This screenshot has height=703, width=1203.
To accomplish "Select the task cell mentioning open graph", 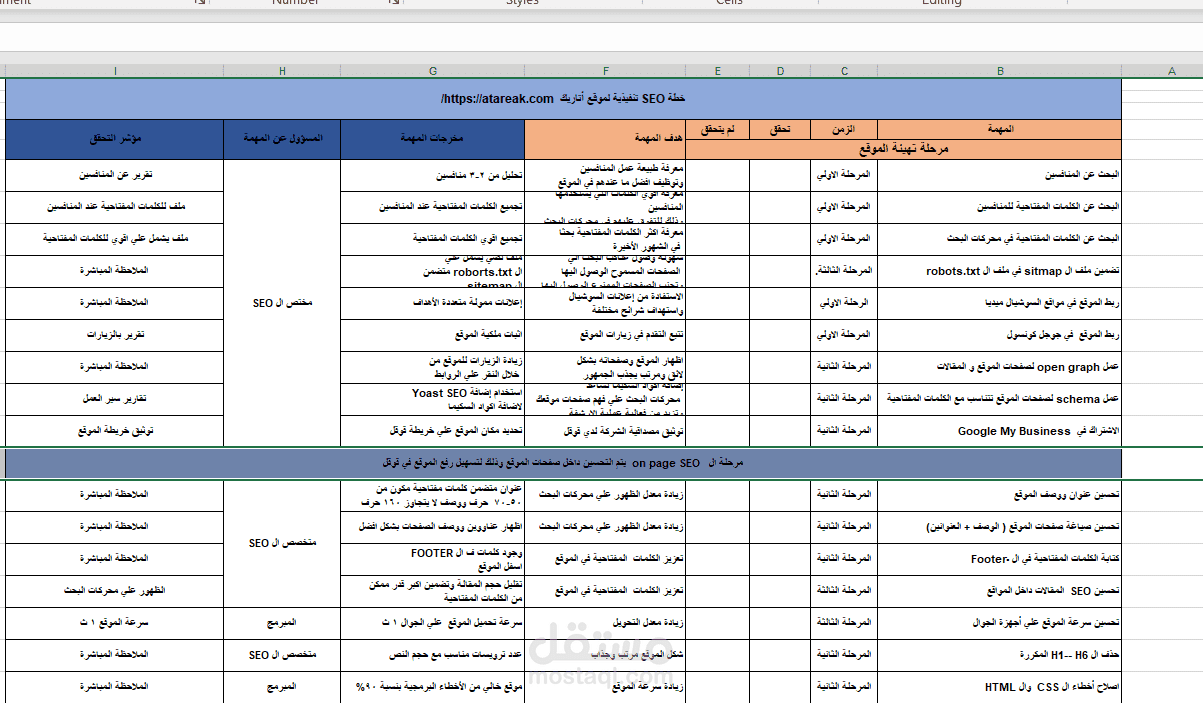I will pos(1000,366).
